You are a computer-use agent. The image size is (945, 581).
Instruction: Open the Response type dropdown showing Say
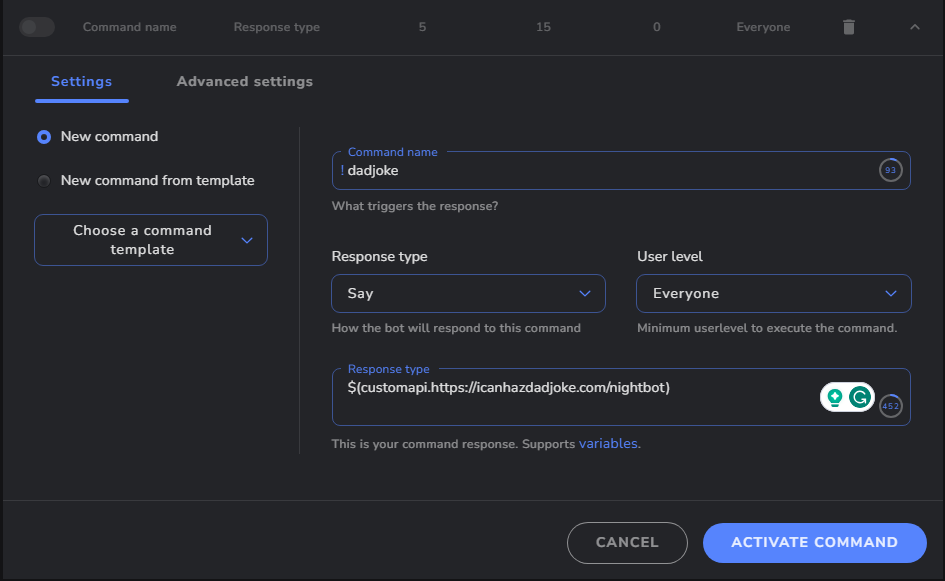(468, 293)
